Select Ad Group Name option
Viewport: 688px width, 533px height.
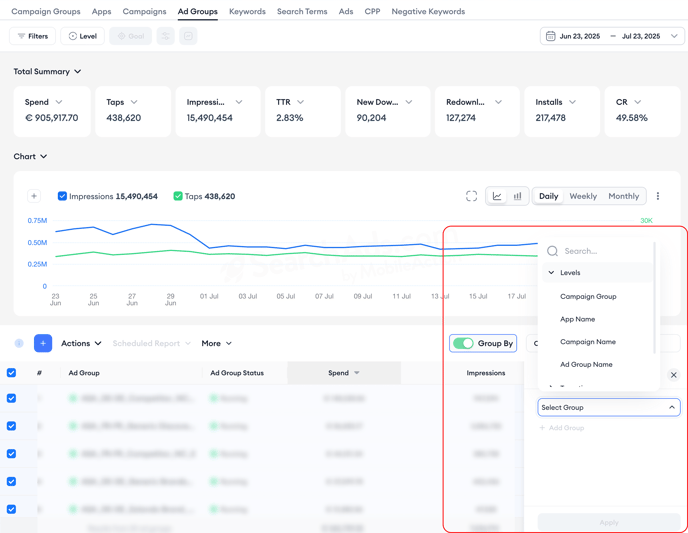(586, 365)
